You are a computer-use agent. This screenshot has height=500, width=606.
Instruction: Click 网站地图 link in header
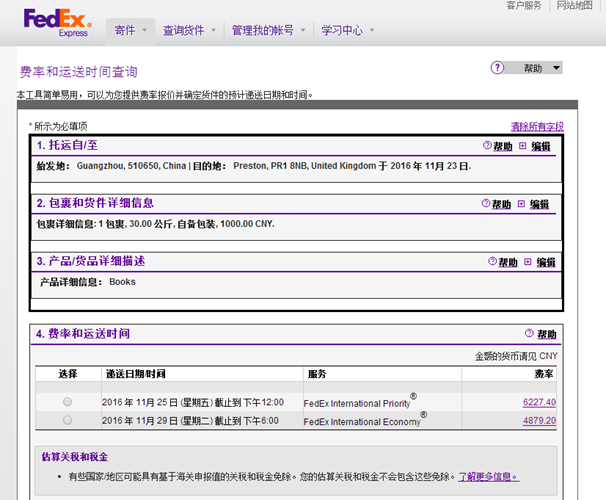(x=574, y=5)
